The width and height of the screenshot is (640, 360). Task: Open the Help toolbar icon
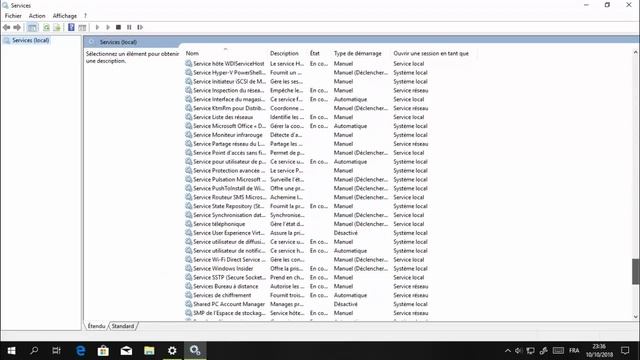click(x=71, y=27)
